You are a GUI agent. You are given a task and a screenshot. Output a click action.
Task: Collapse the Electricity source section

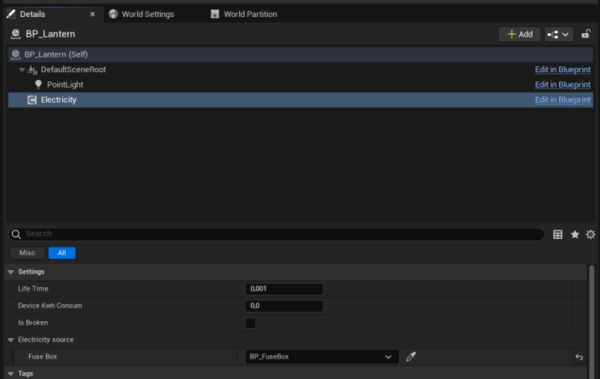pyautogui.click(x=11, y=340)
